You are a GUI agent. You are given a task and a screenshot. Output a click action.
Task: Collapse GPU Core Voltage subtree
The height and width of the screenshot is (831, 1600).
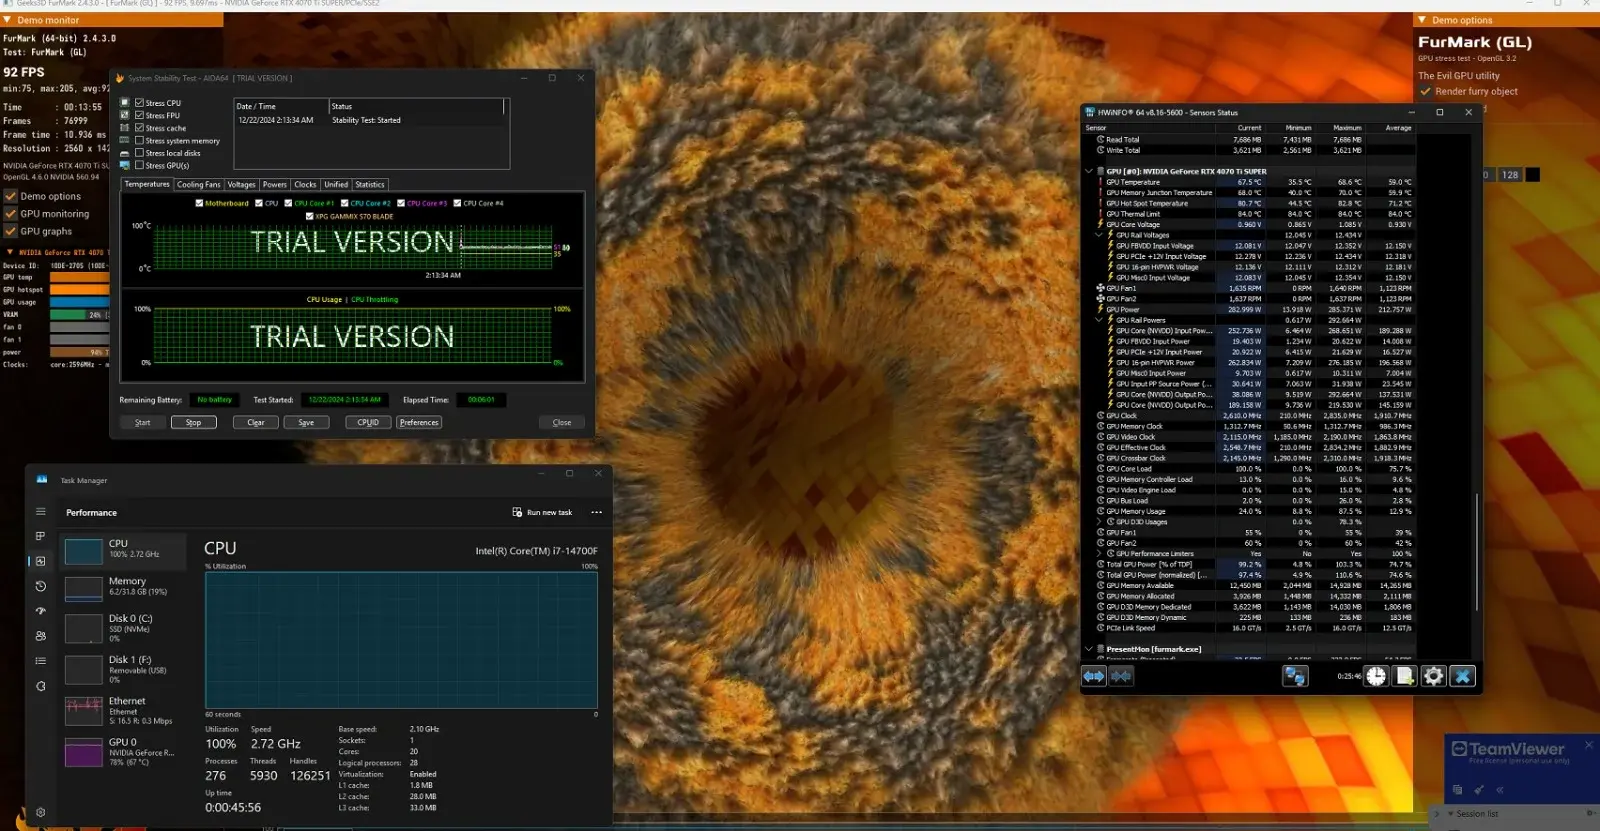pyautogui.click(x=1099, y=235)
